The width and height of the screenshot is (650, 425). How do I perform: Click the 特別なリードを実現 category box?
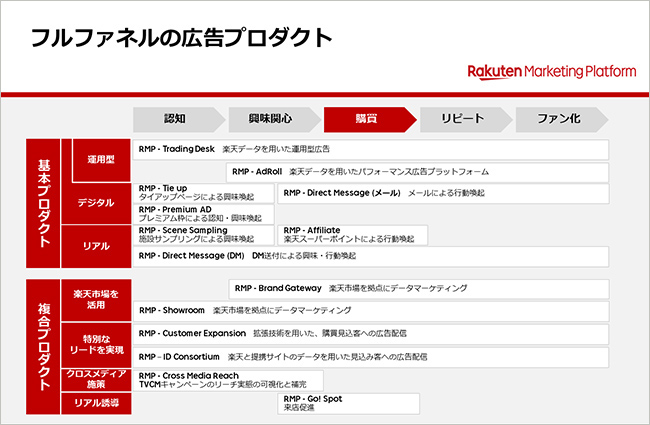[x=96, y=345]
